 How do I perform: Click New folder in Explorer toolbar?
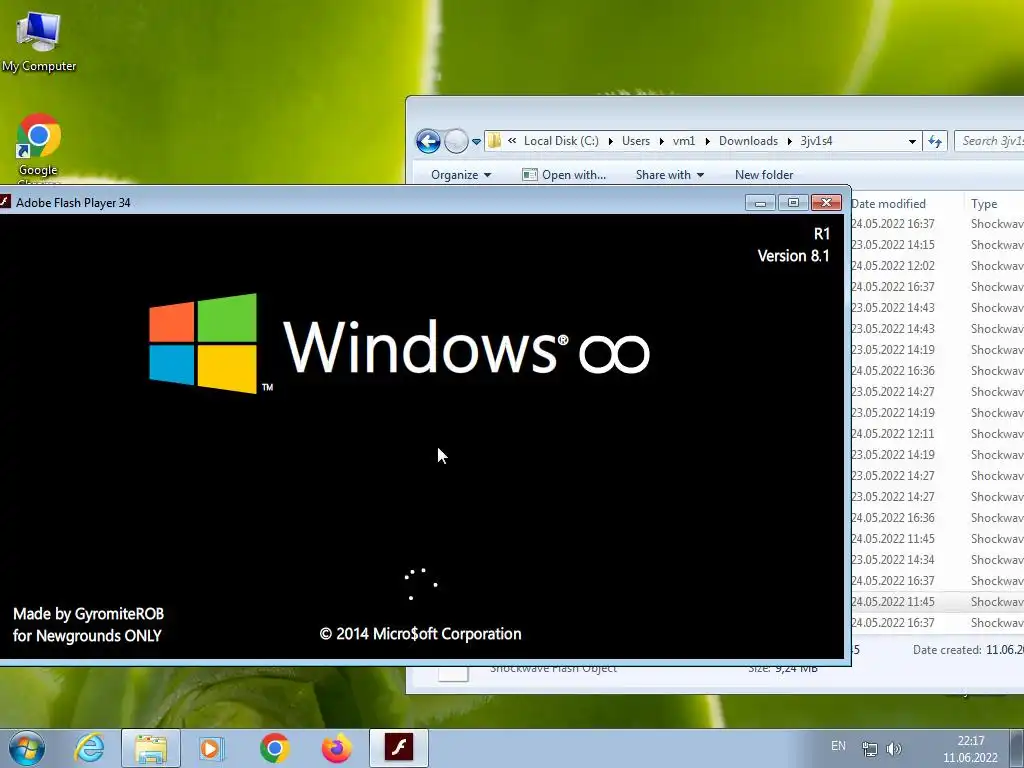coord(763,174)
